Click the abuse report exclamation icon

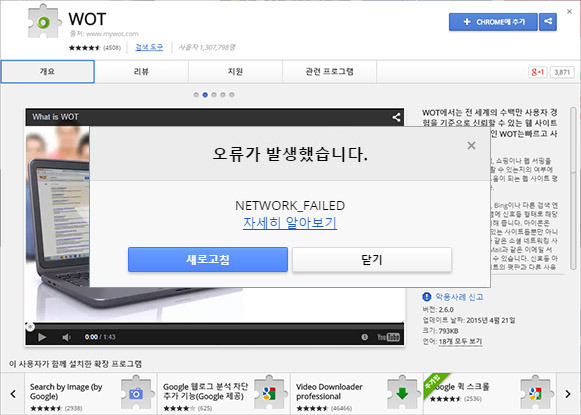coord(427,297)
